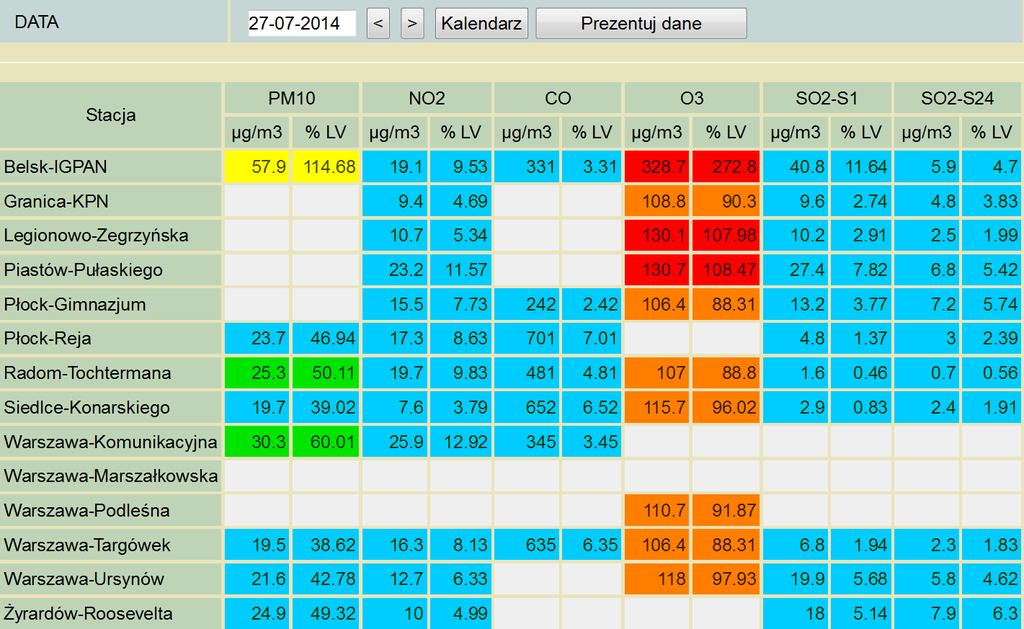
Task: Click NO2 value 25.9 for Warszawa-Komunikacyjna
Action: point(394,442)
